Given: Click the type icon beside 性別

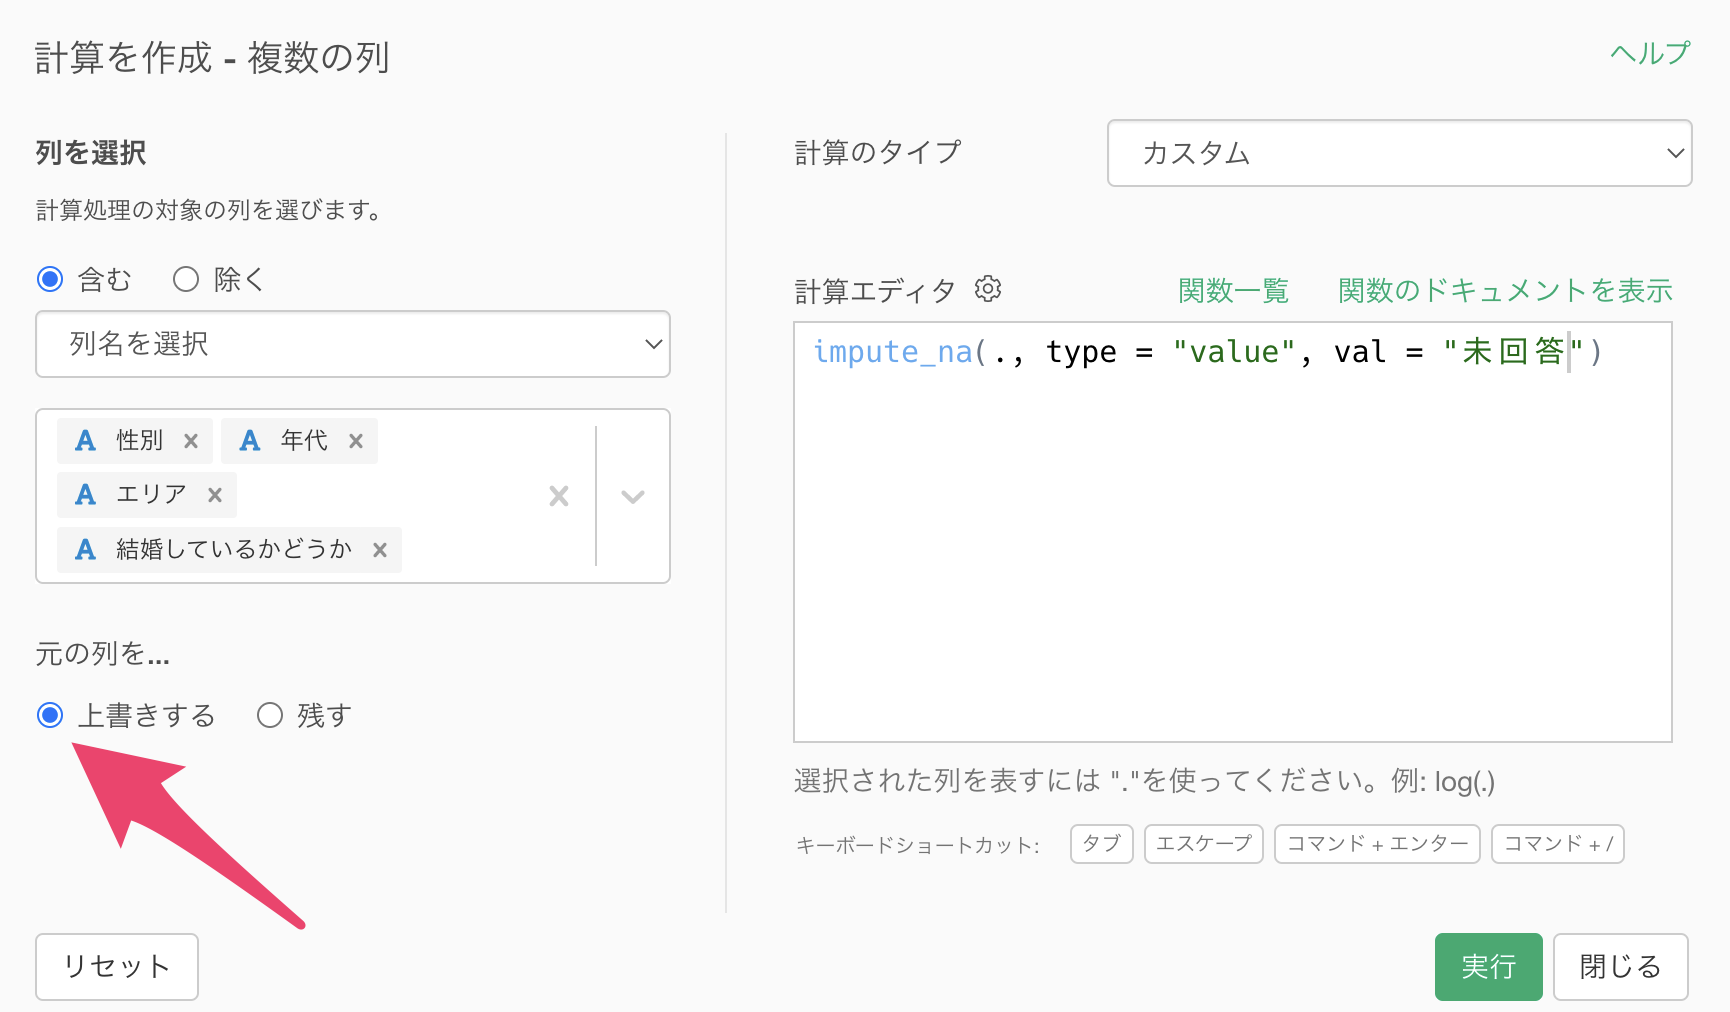Looking at the screenshot, I should [86, 441].
